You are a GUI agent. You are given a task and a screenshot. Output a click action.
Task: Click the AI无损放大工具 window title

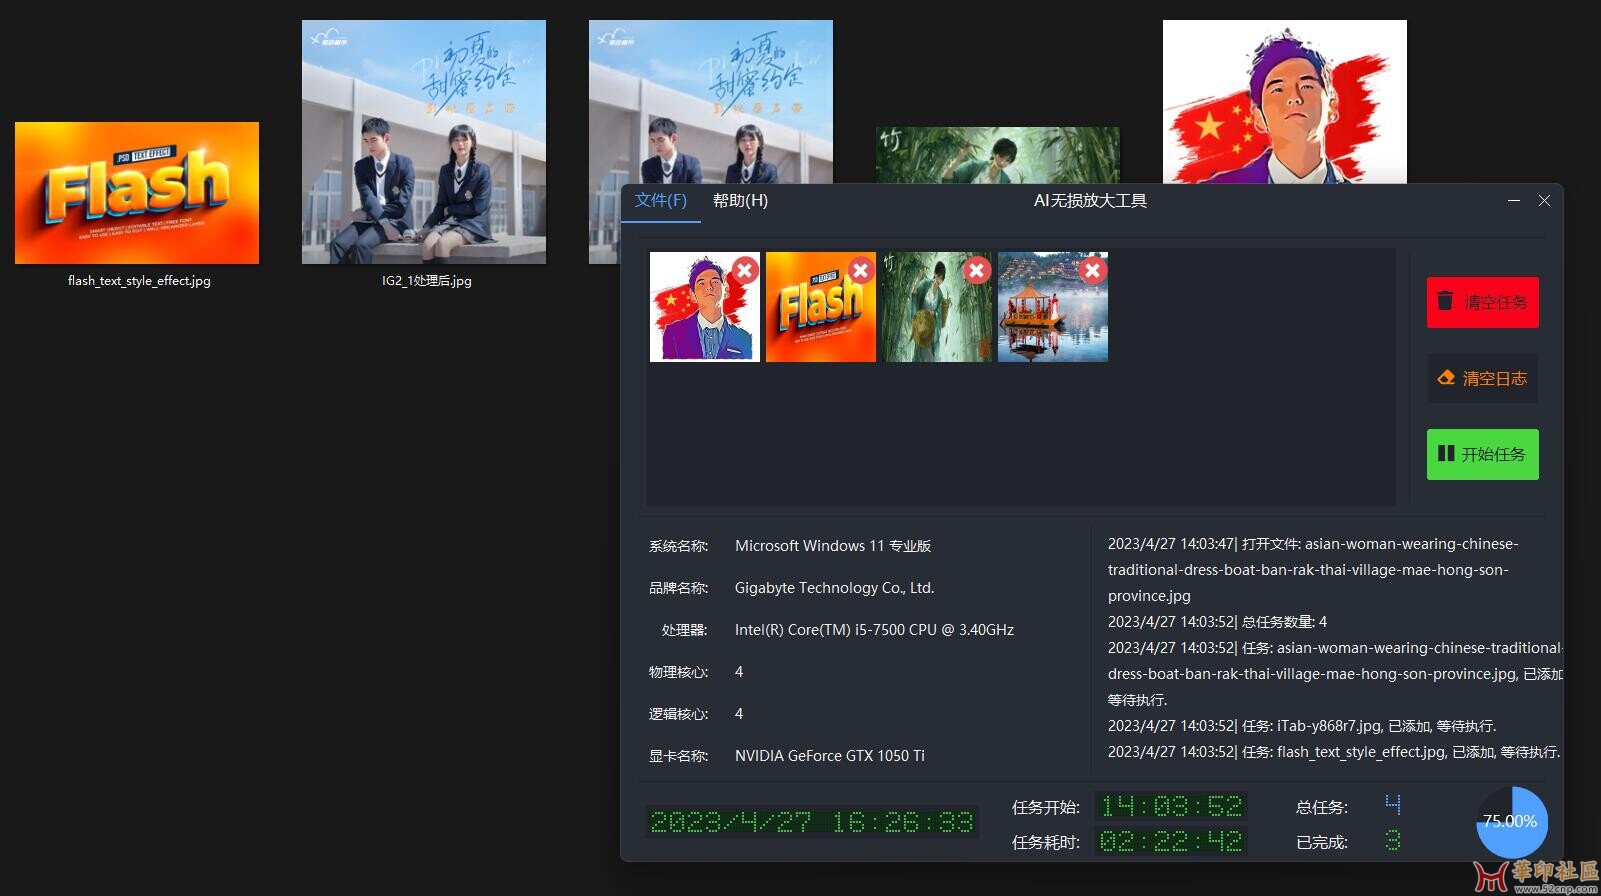(x=1090, y=201)
